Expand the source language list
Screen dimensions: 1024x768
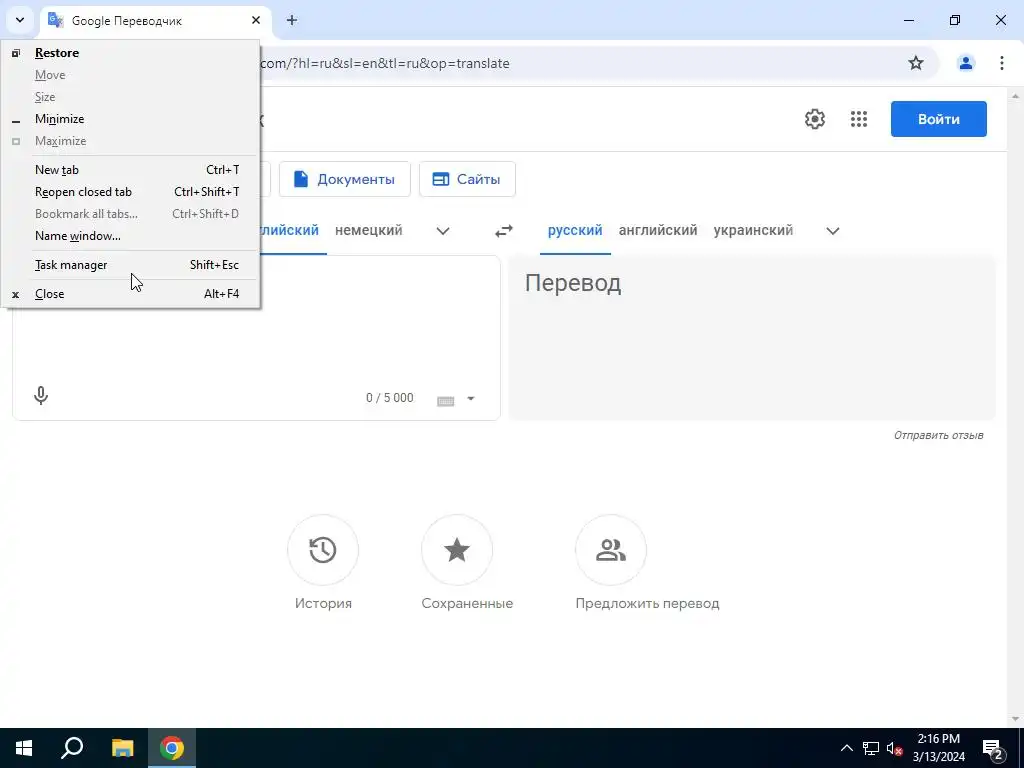point(443,231)
